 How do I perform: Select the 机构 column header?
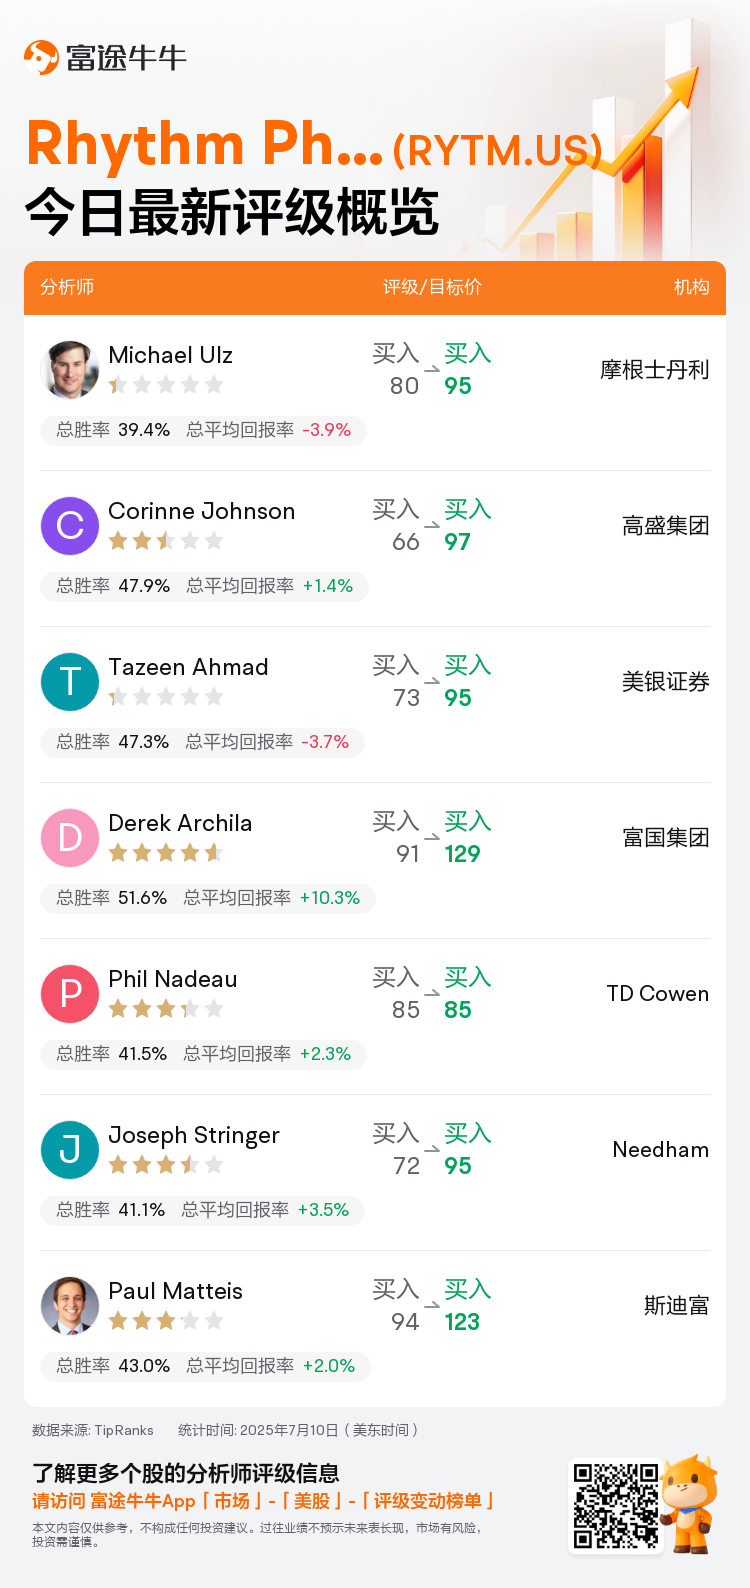(692, 287)
